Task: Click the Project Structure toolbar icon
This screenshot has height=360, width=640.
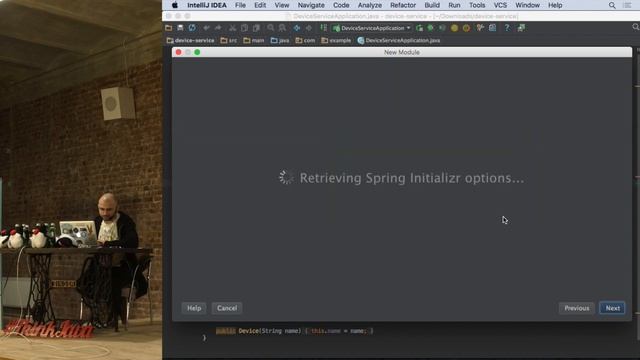Action: [x=493, y=28]
